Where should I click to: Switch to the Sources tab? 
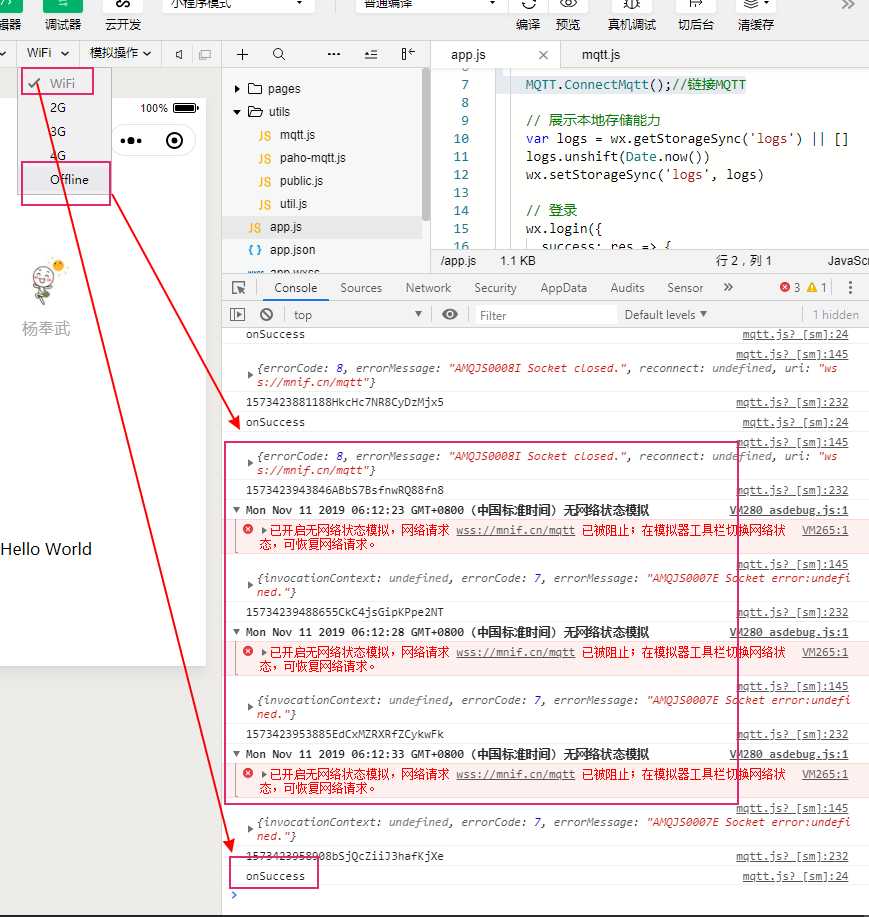pos(361,288)
